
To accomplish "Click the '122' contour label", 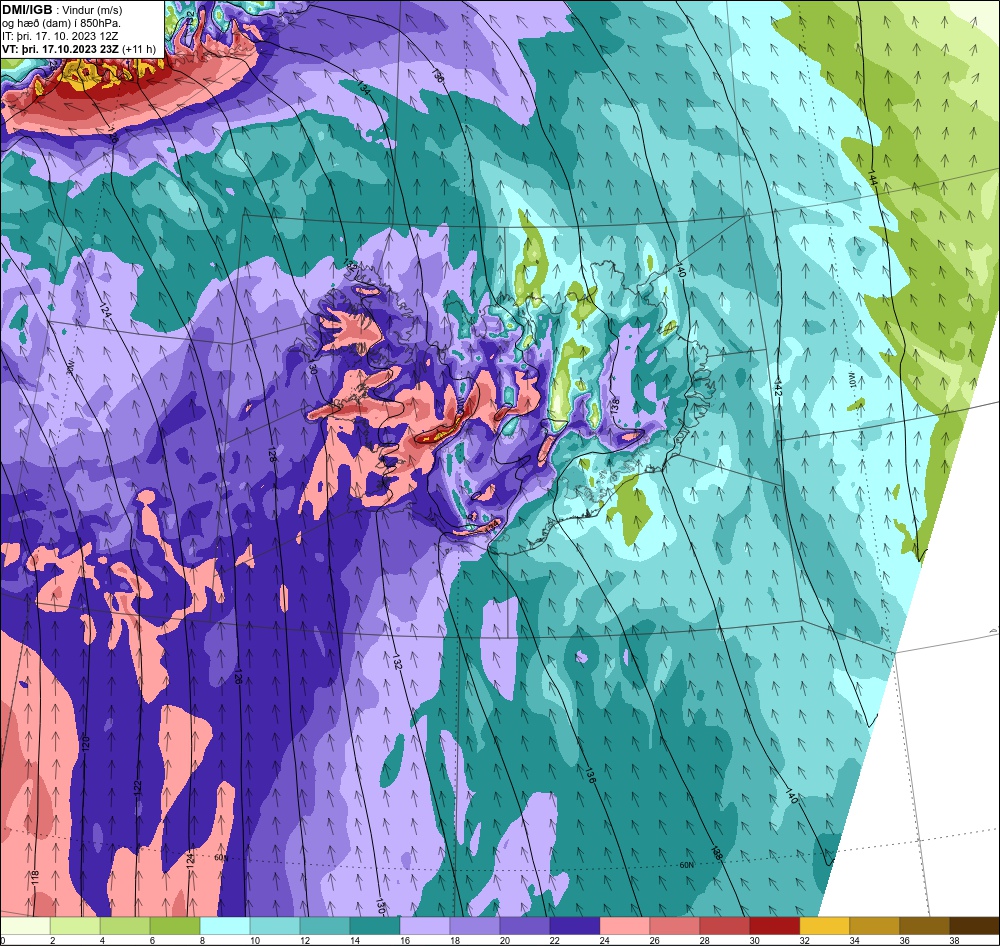I will (137, 788).
